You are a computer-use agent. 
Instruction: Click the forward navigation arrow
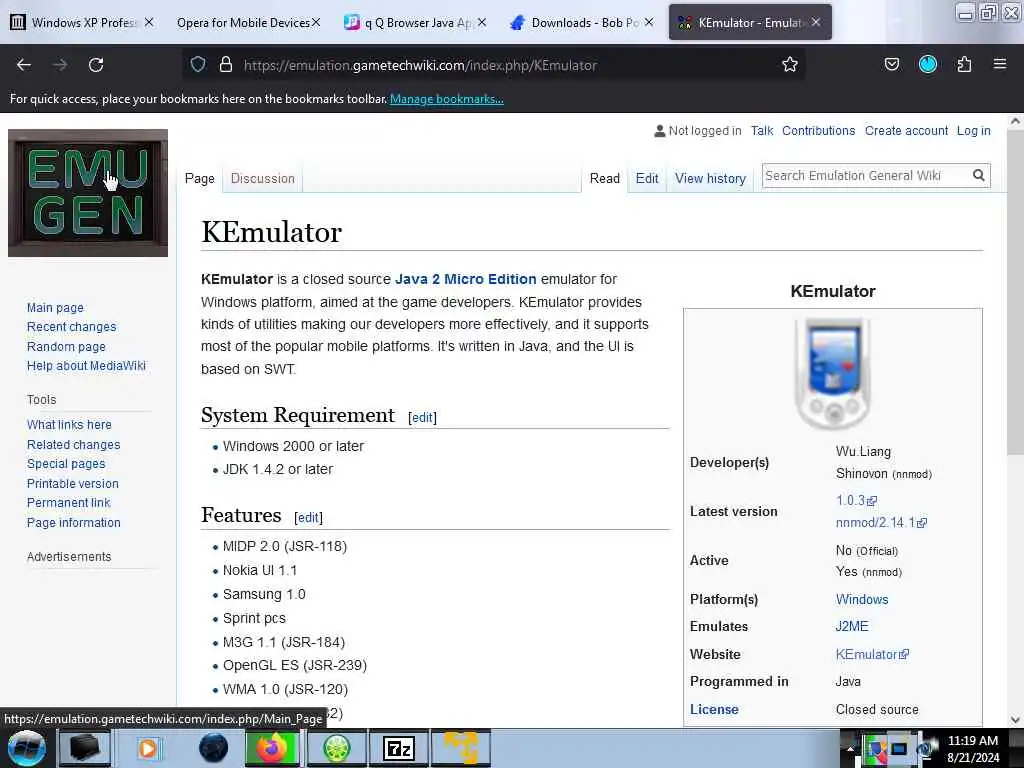tap(60, 65)
